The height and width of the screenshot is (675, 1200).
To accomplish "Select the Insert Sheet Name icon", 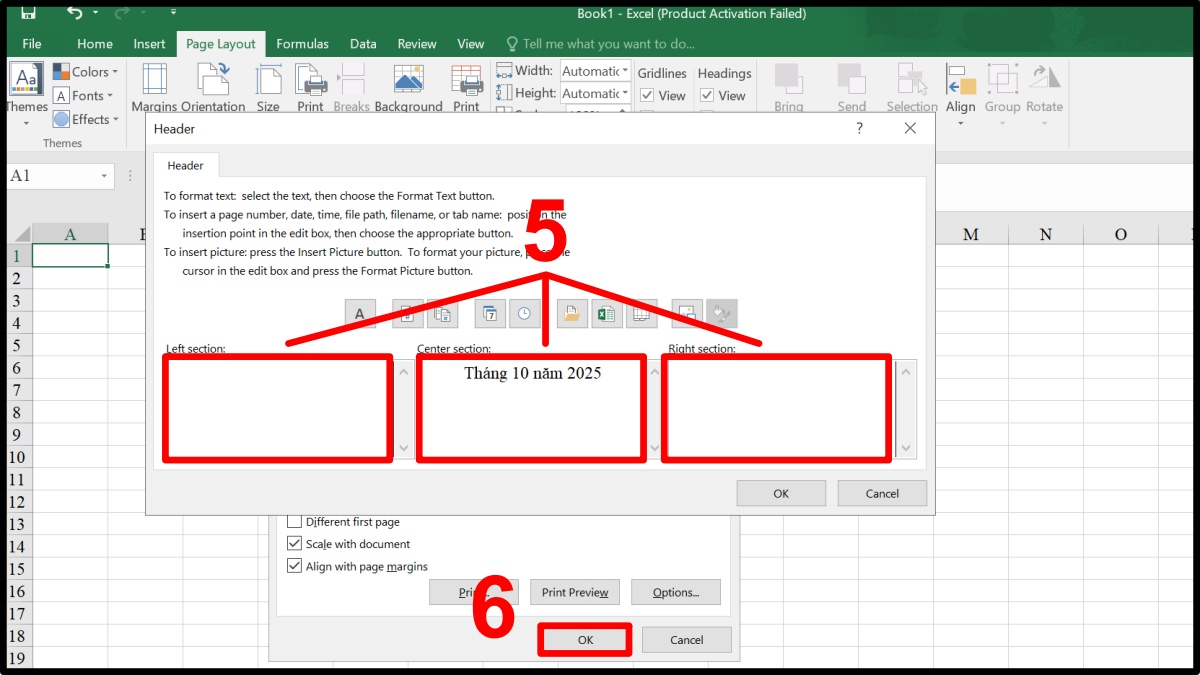I will (641, 313).
